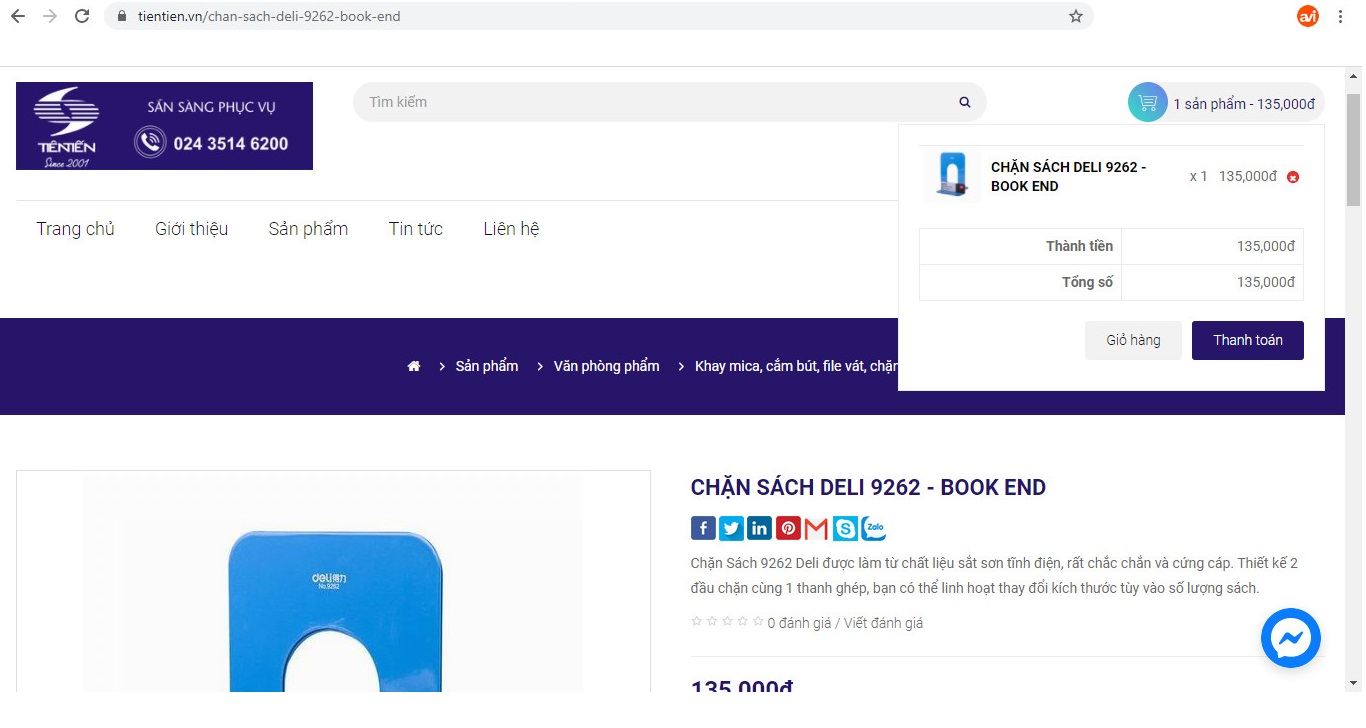Viewport: 1366px width, 728px height.
Task: Click the Giỏ hàng button
Action: pos(1133,340)
